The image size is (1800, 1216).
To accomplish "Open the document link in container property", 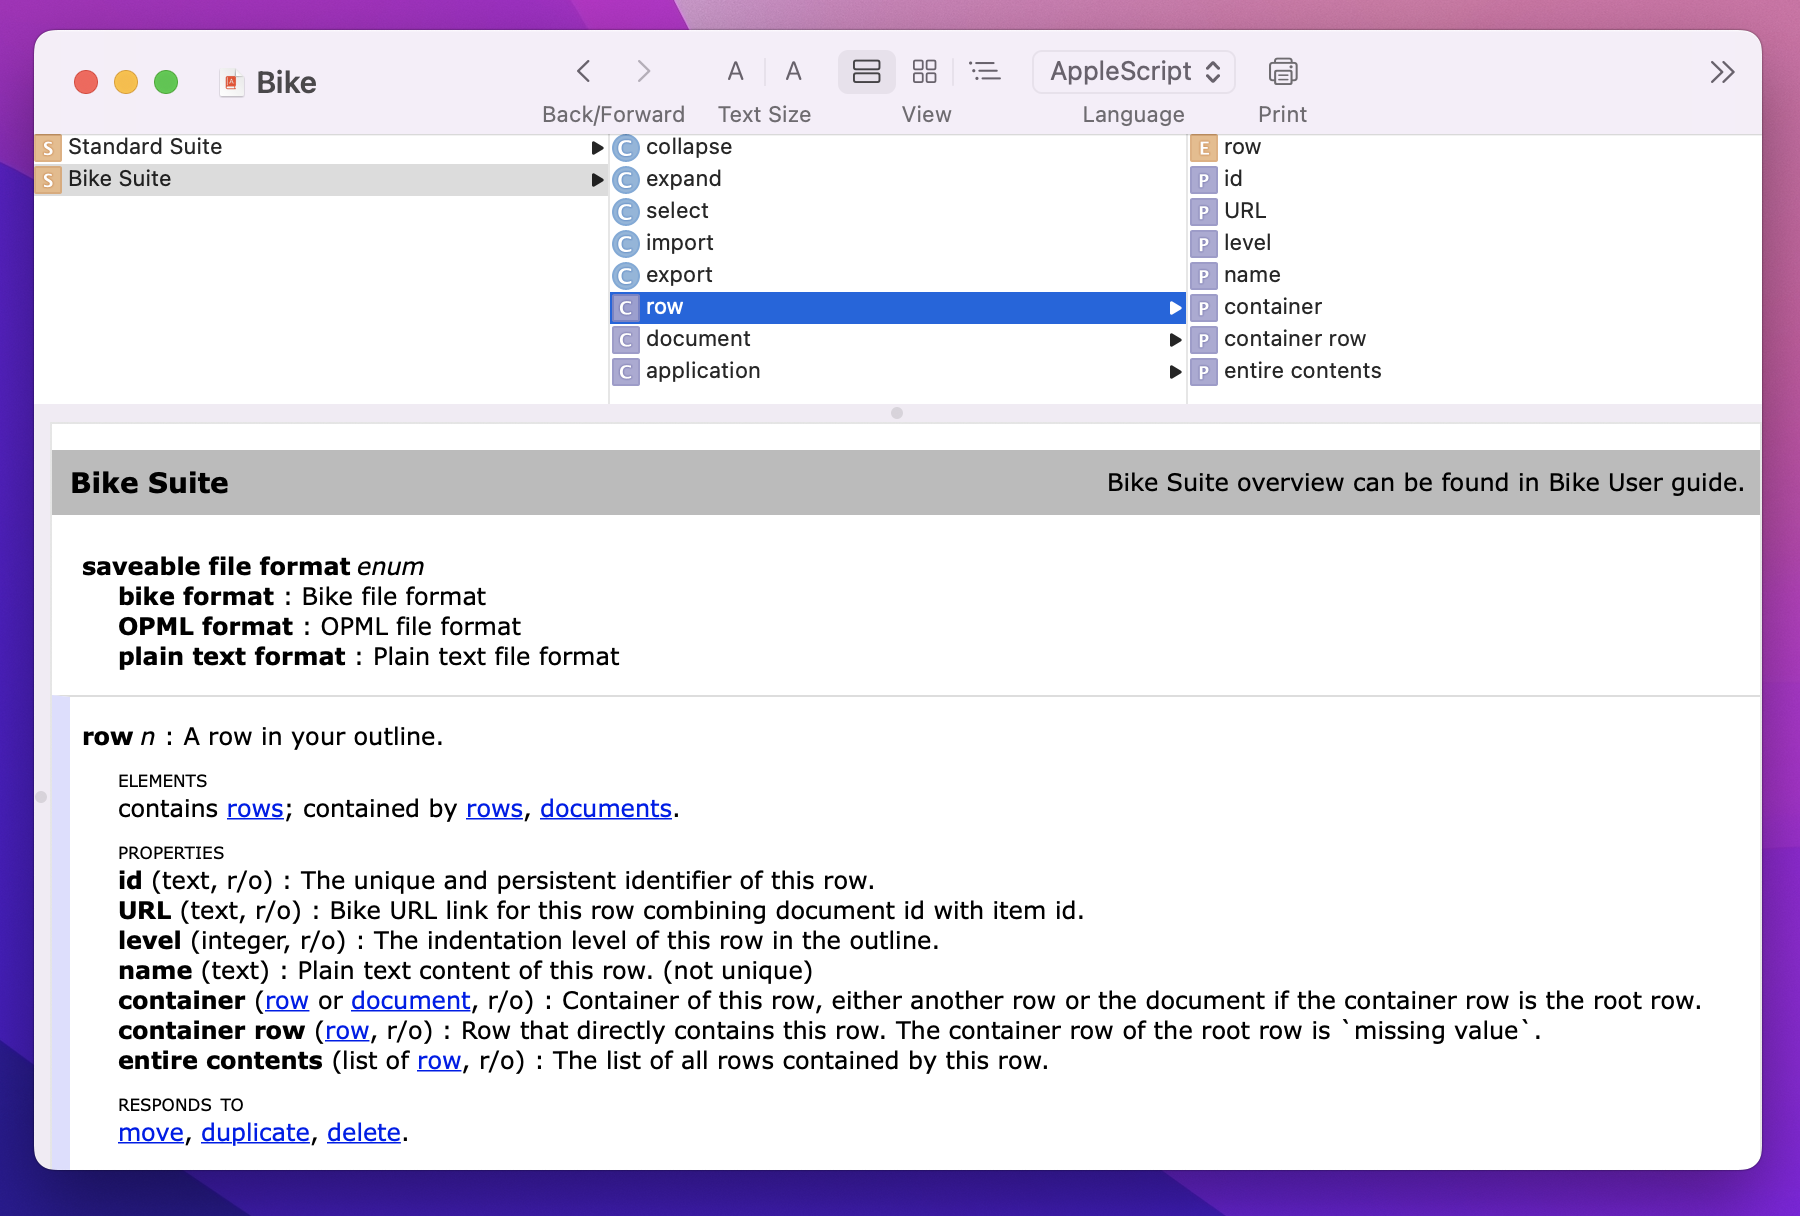I will [410, 1001].
